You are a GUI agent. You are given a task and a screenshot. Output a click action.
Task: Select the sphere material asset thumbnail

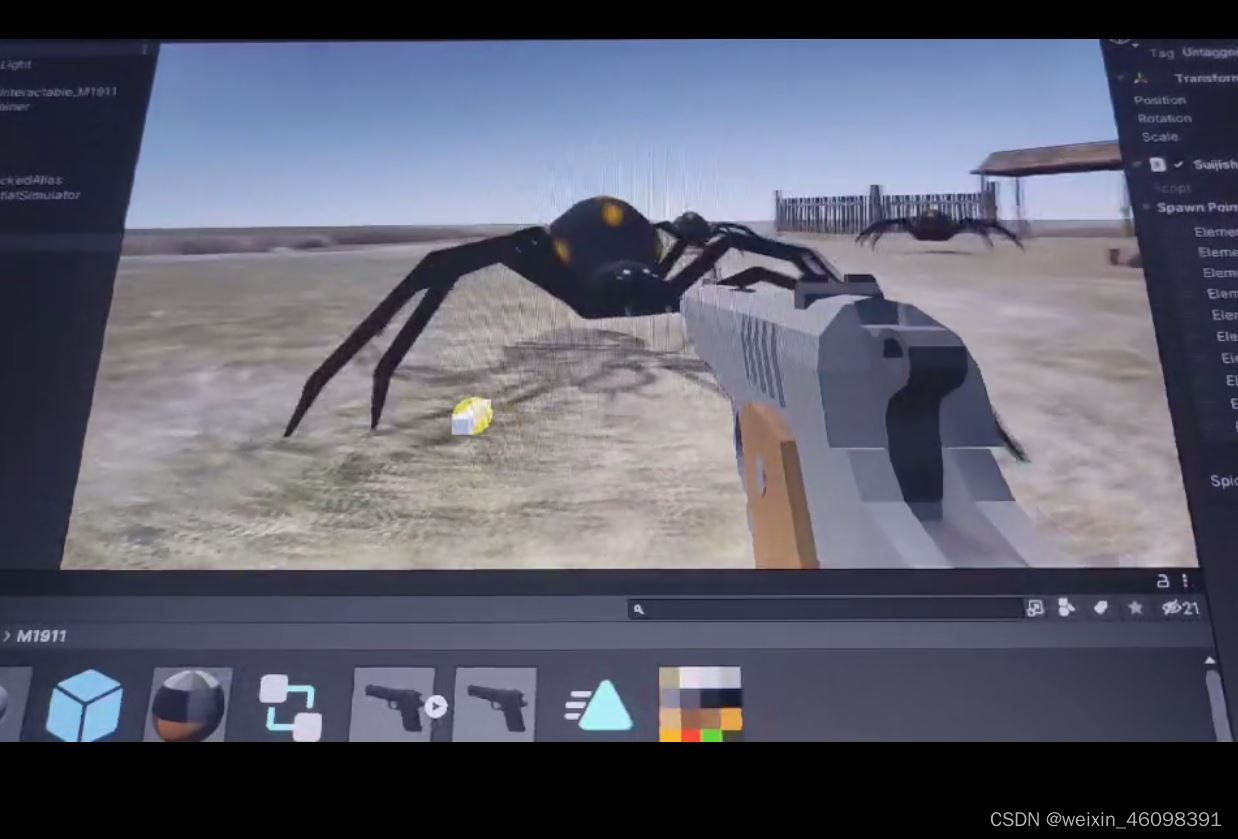188,705
